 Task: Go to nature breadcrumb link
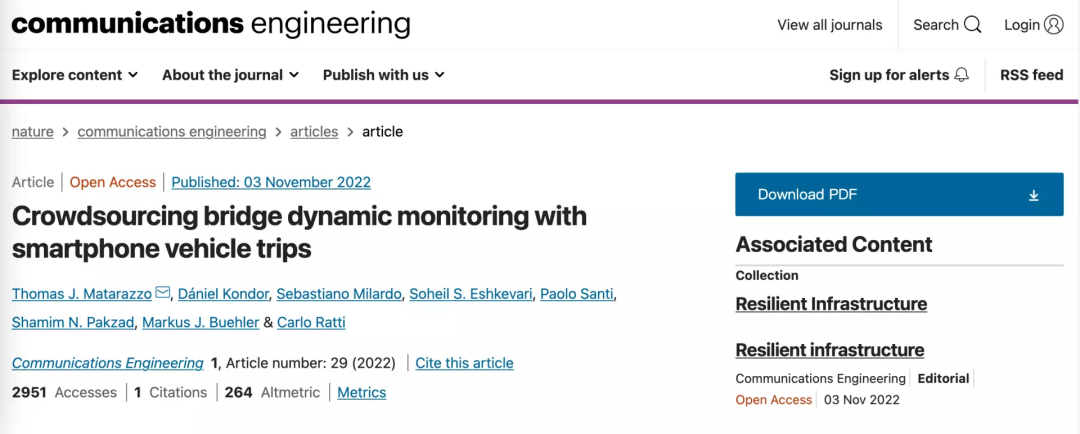(x=33, y=132)
